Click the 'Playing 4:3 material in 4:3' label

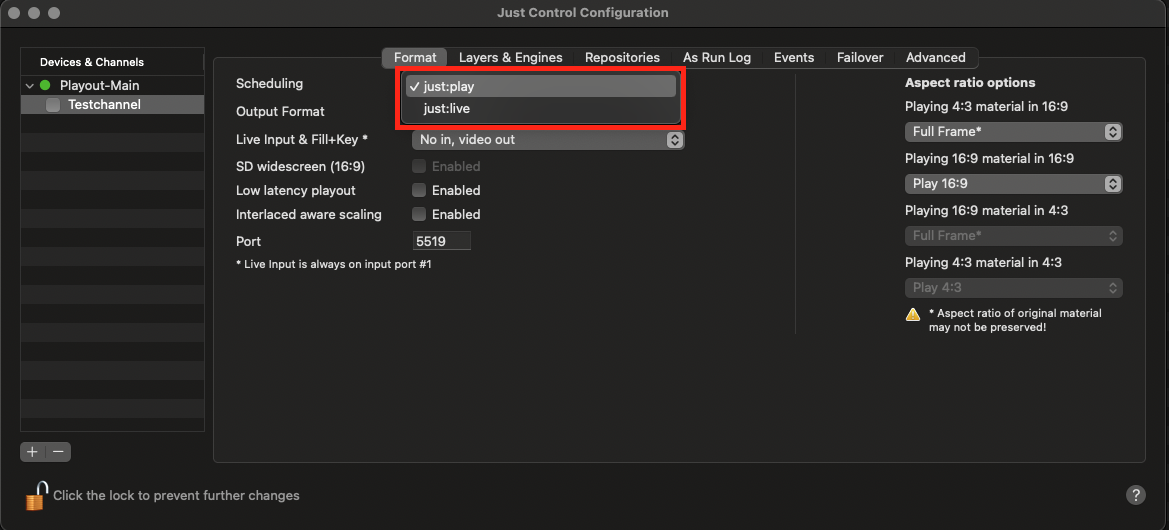[983, 262]
